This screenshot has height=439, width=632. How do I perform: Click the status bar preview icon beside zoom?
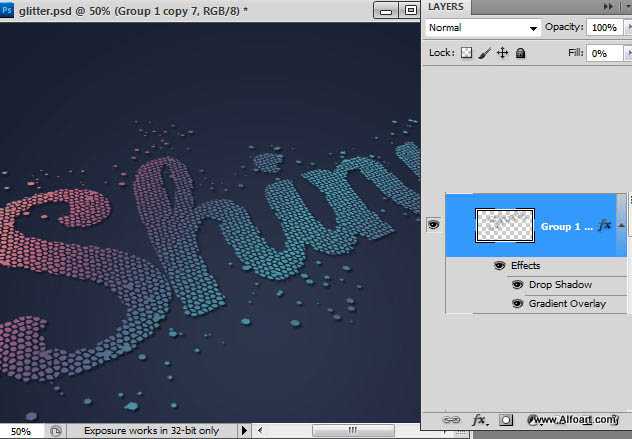56,431
